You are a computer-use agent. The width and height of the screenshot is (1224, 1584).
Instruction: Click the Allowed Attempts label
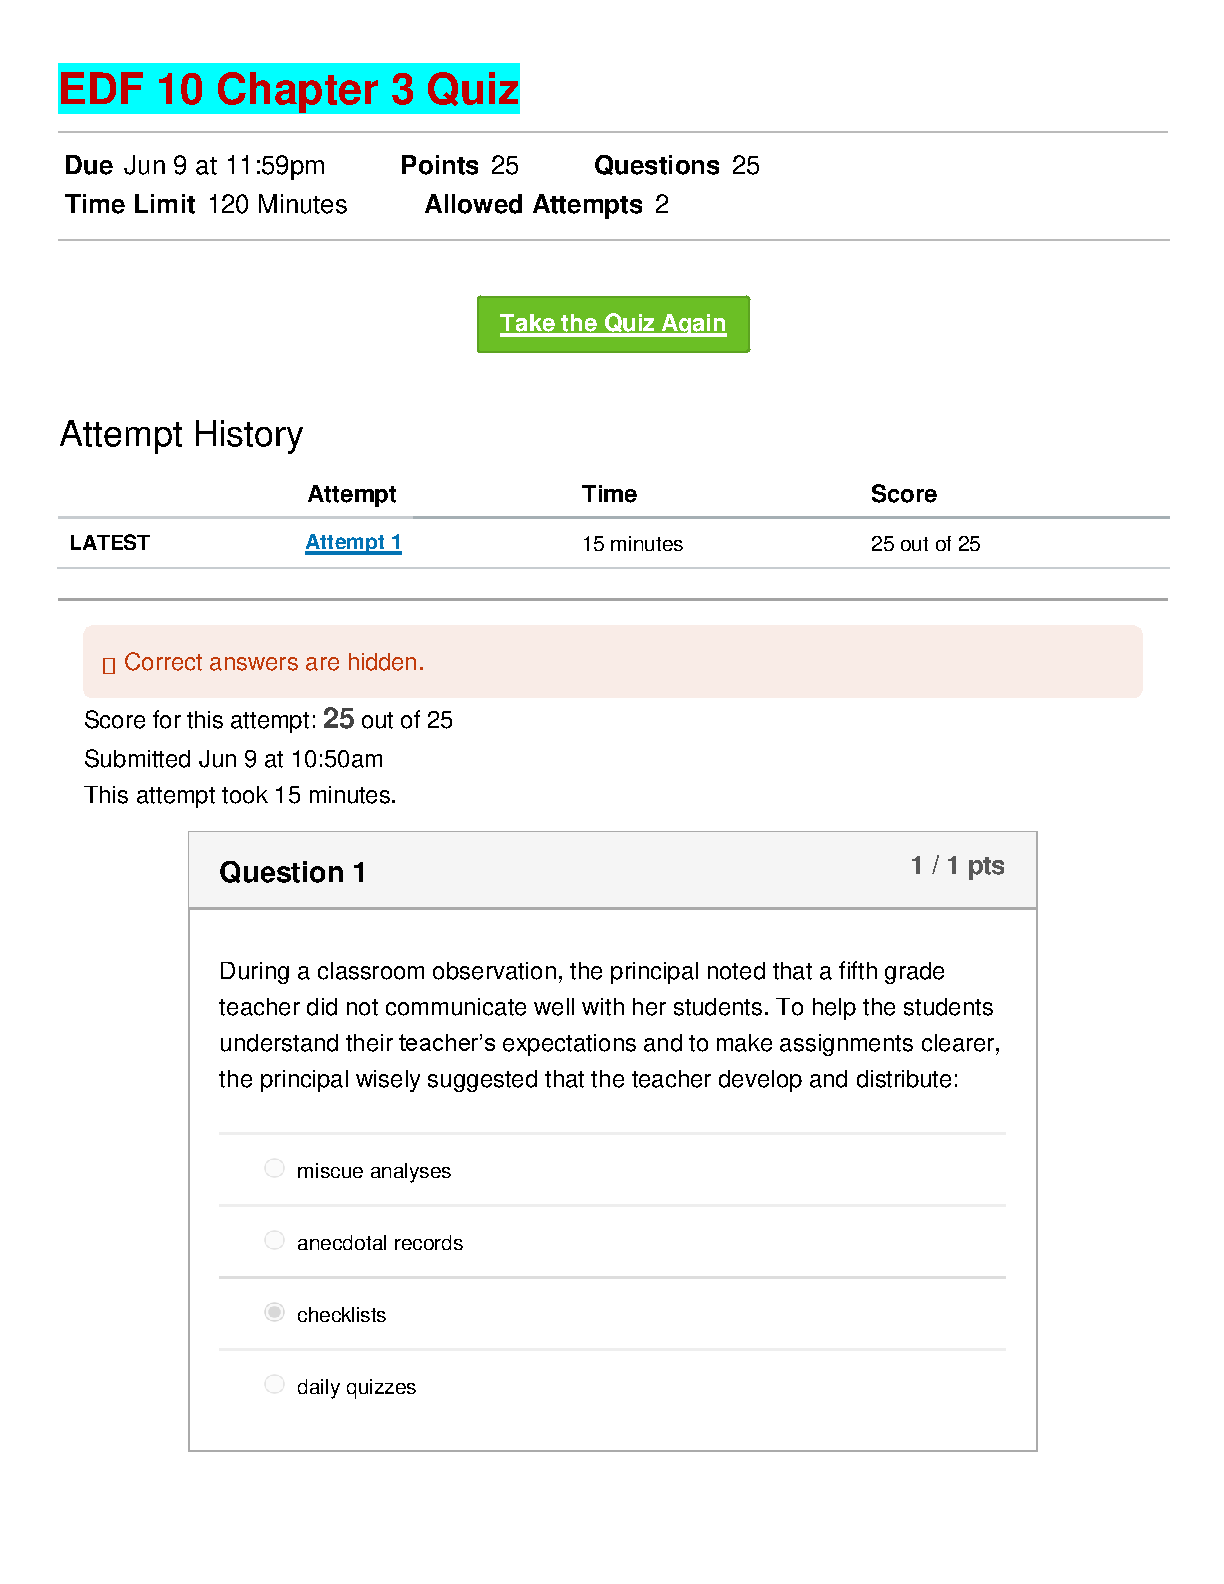(534, 205)
